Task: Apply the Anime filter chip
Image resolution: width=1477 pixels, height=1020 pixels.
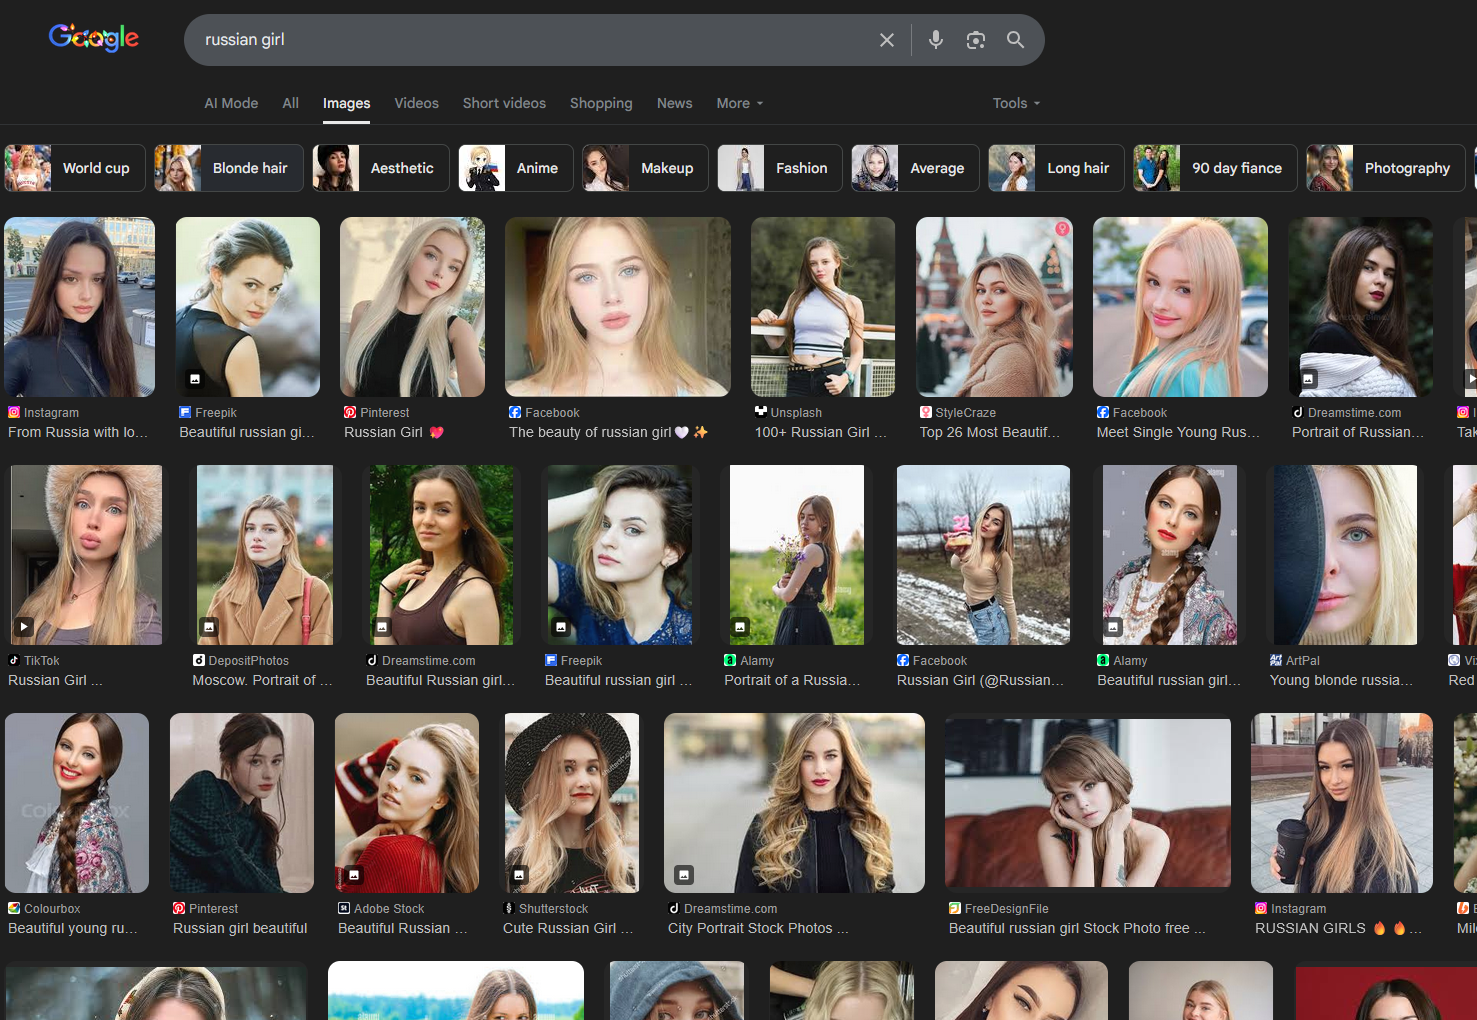Action: pyautogui.click(x=516, y=168)
